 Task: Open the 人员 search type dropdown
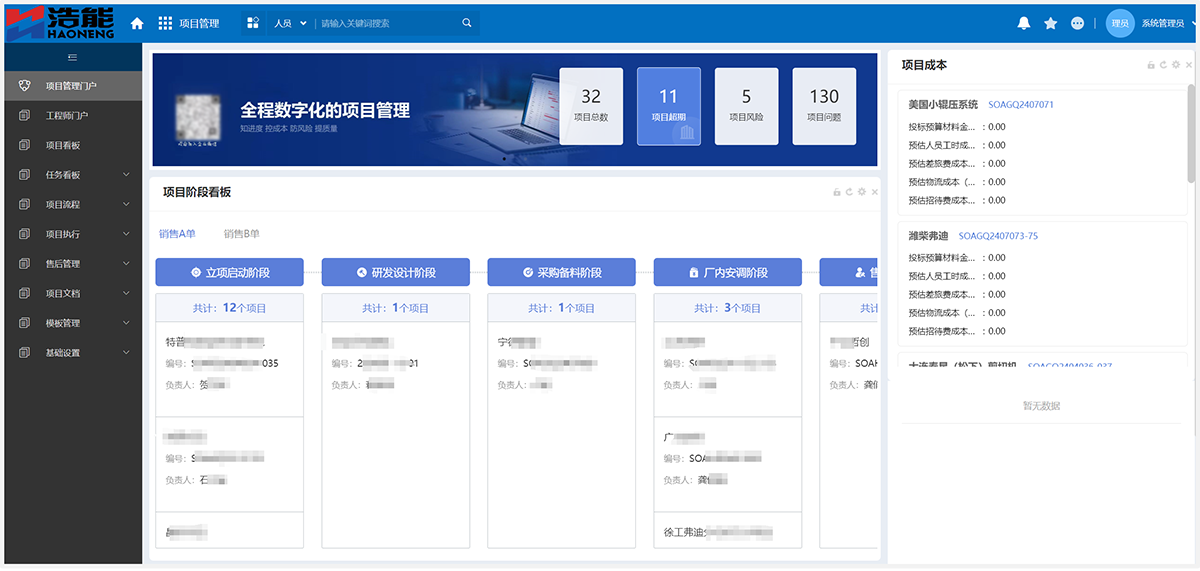[x=290, y=23]
